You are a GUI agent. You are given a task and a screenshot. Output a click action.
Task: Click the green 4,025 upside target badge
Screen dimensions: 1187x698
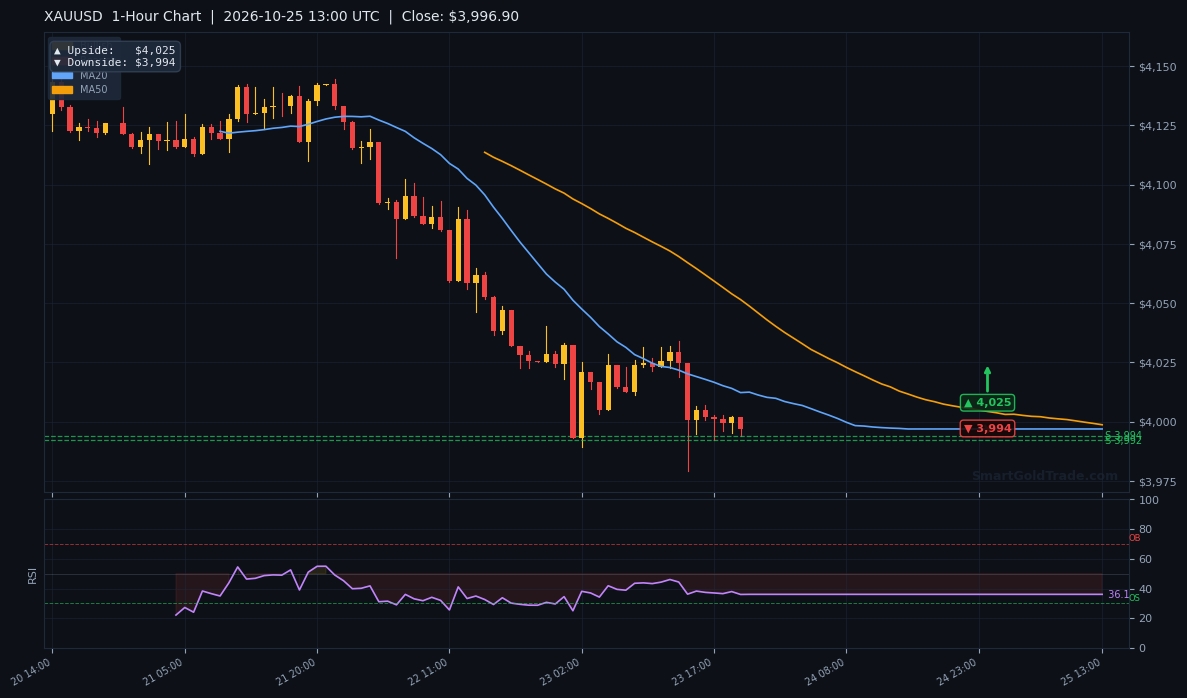point(987,403)
